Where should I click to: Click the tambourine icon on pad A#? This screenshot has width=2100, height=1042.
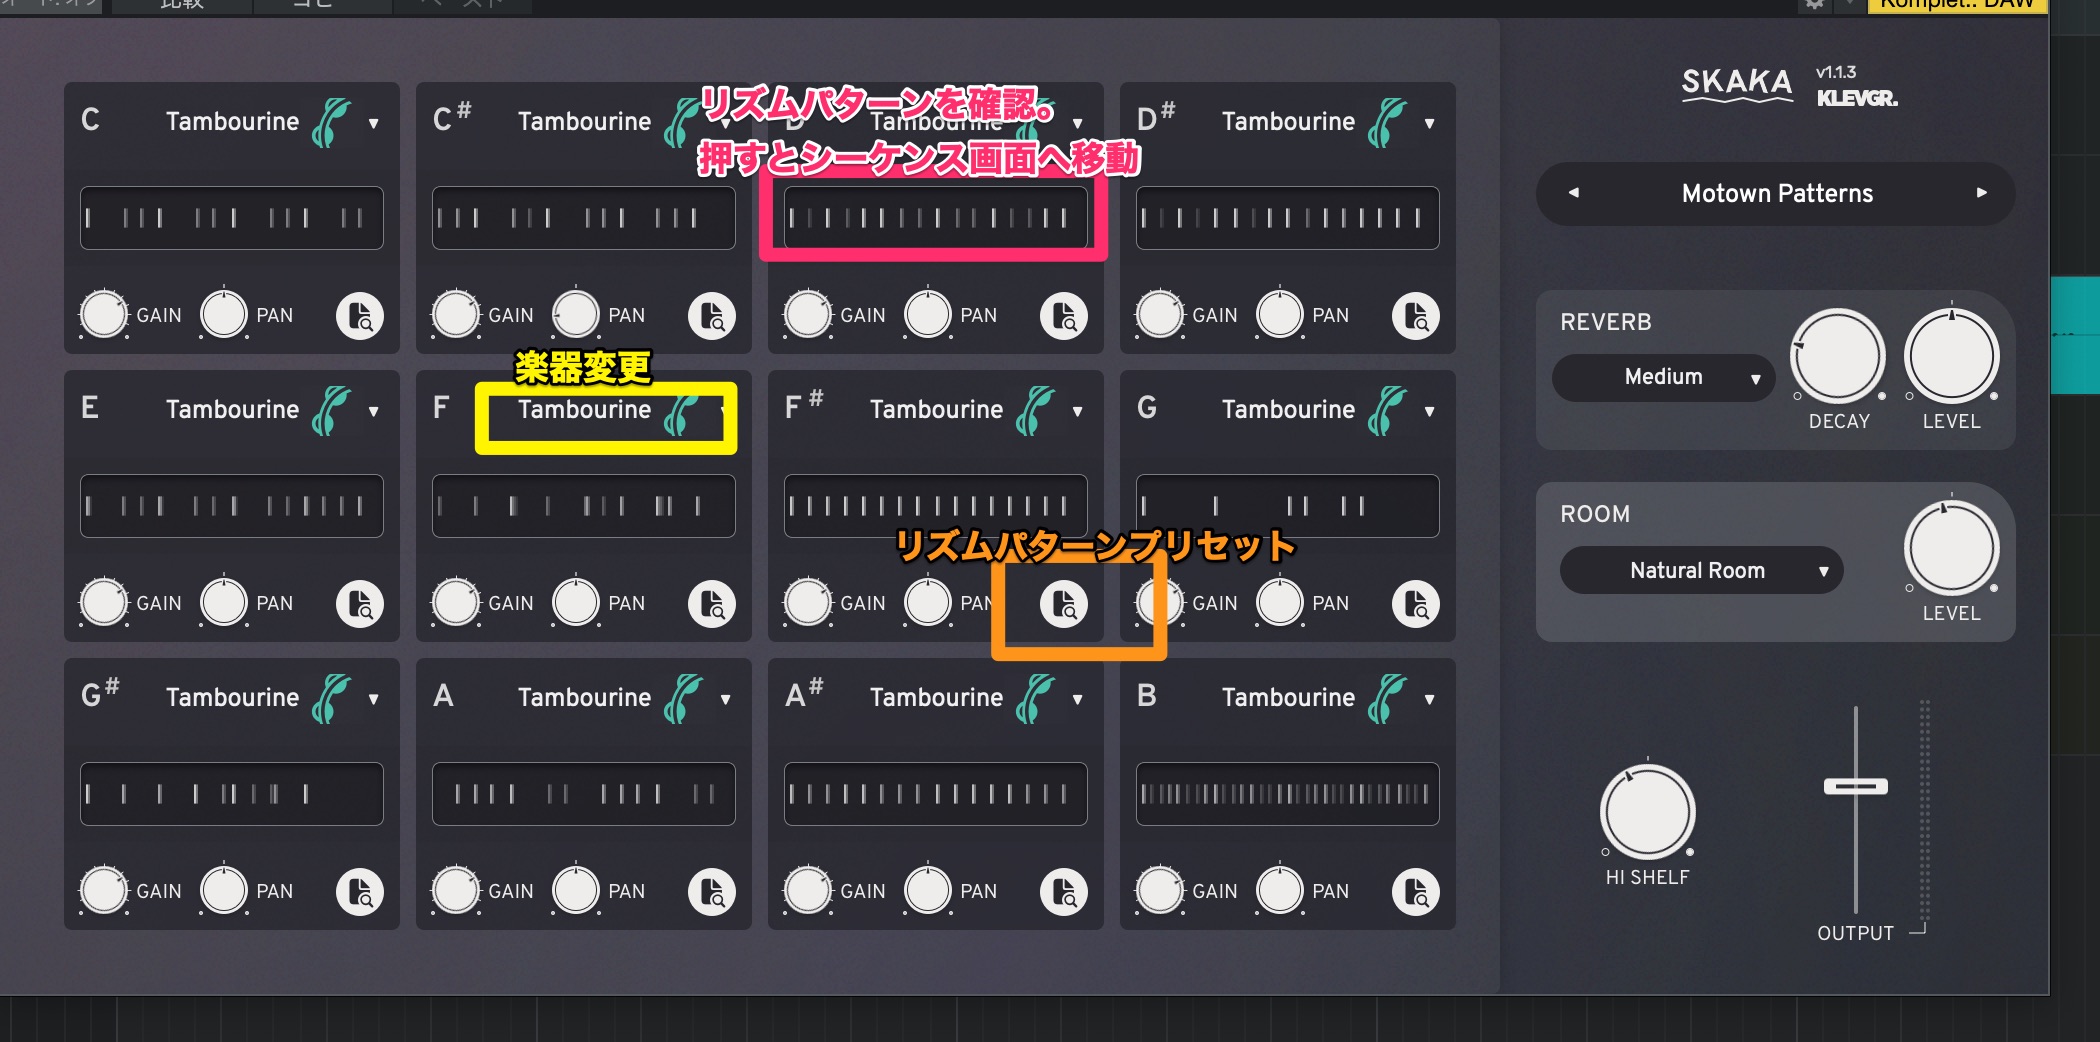pyautogui.click(x=1035, y=698)
